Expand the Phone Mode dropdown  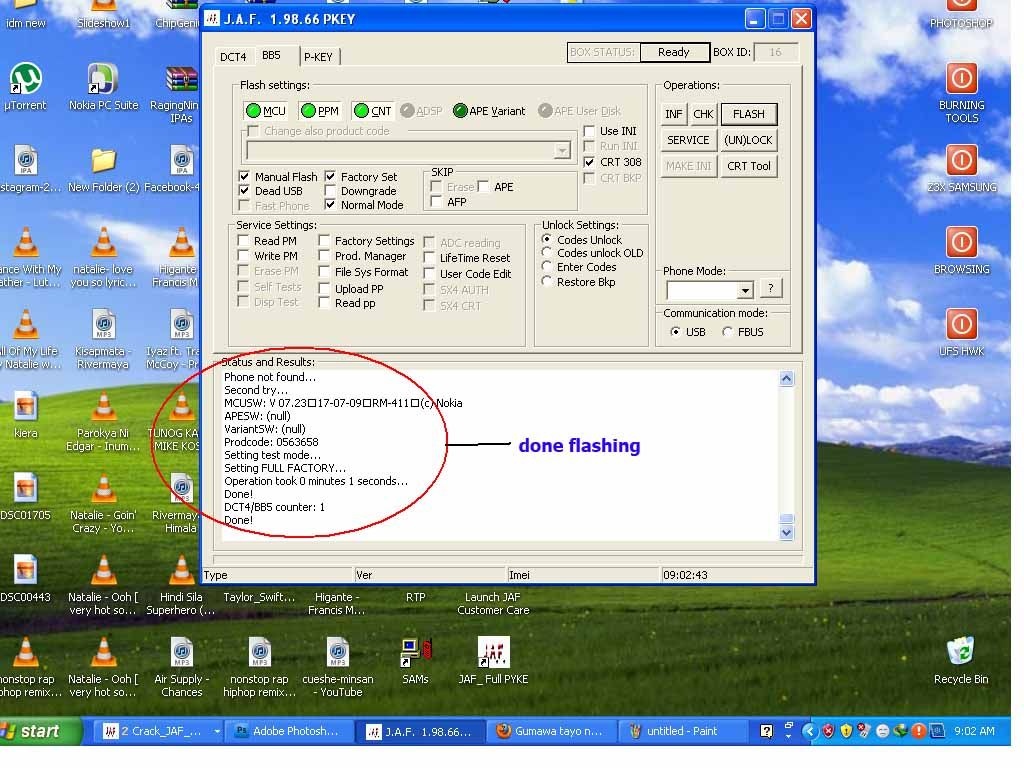(x=744, y=291)
